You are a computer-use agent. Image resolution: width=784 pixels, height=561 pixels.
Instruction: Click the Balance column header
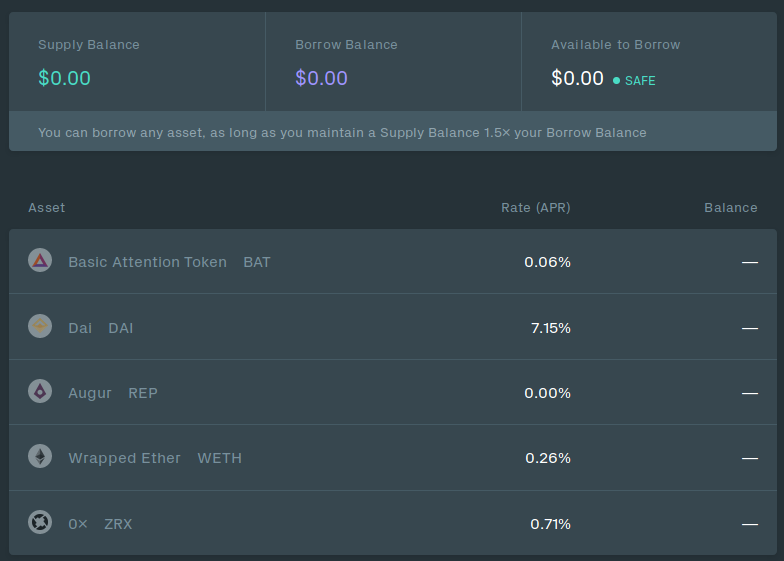[x=730, y=208]
